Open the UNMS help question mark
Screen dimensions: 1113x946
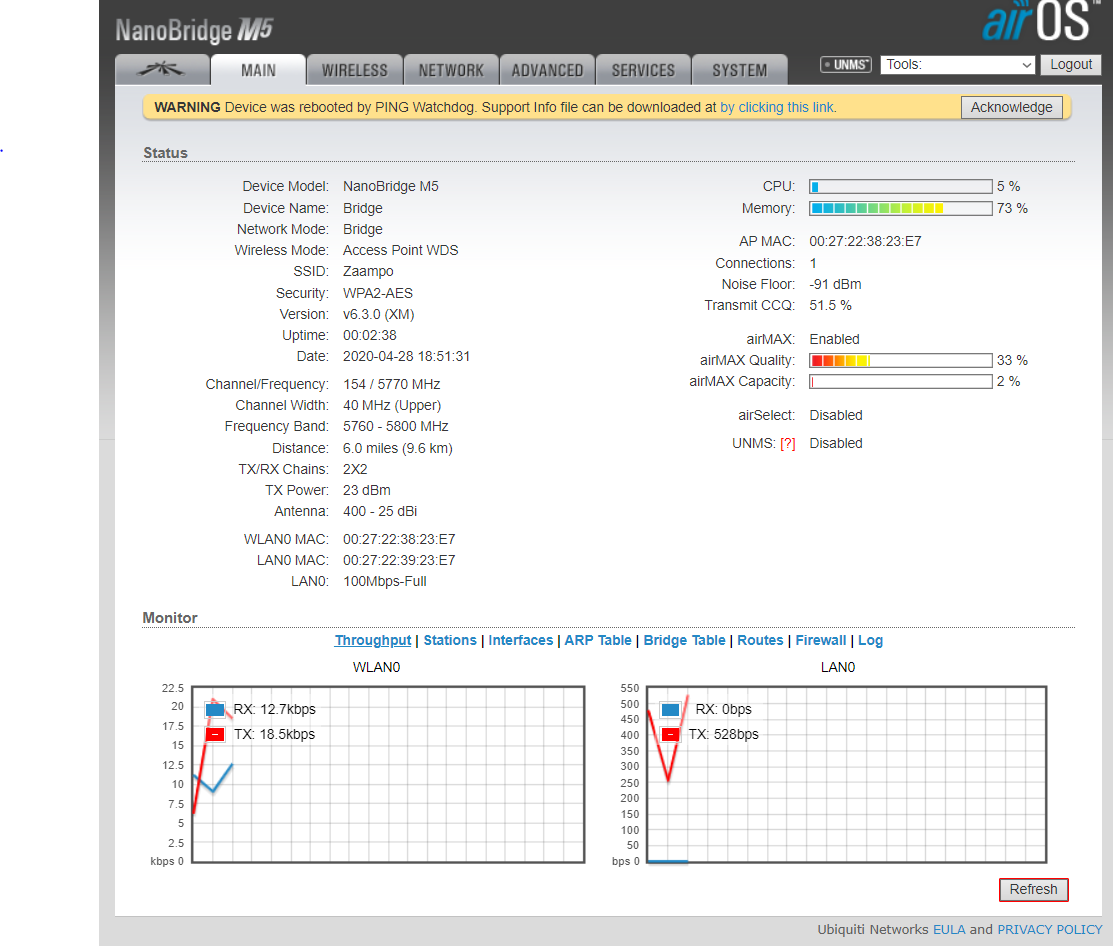click(x=787, y=444)
